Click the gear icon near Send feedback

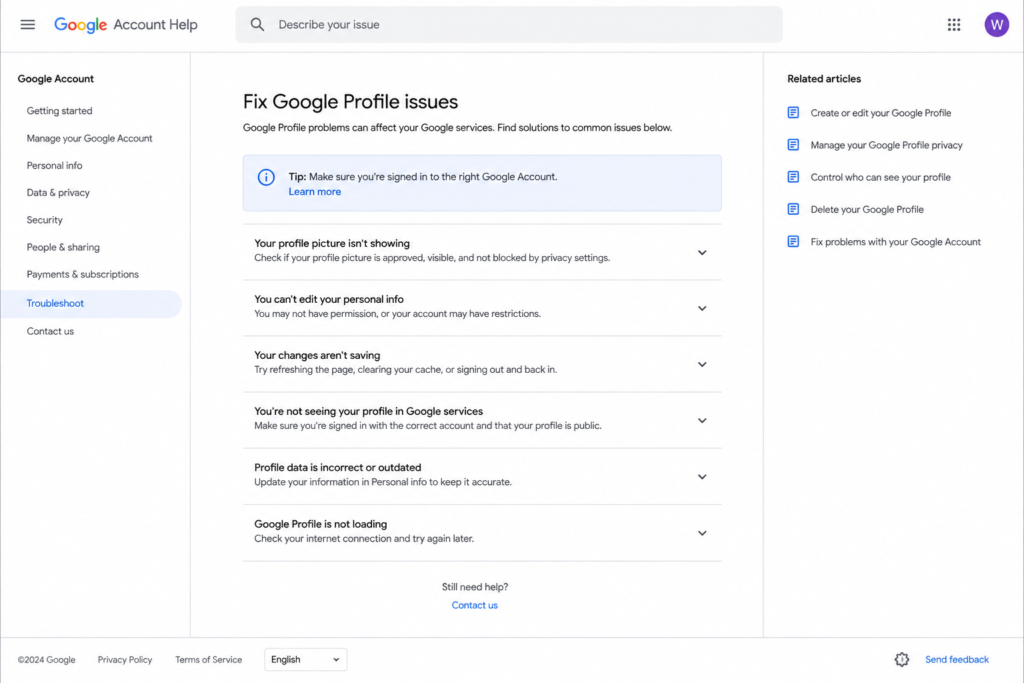901,659
